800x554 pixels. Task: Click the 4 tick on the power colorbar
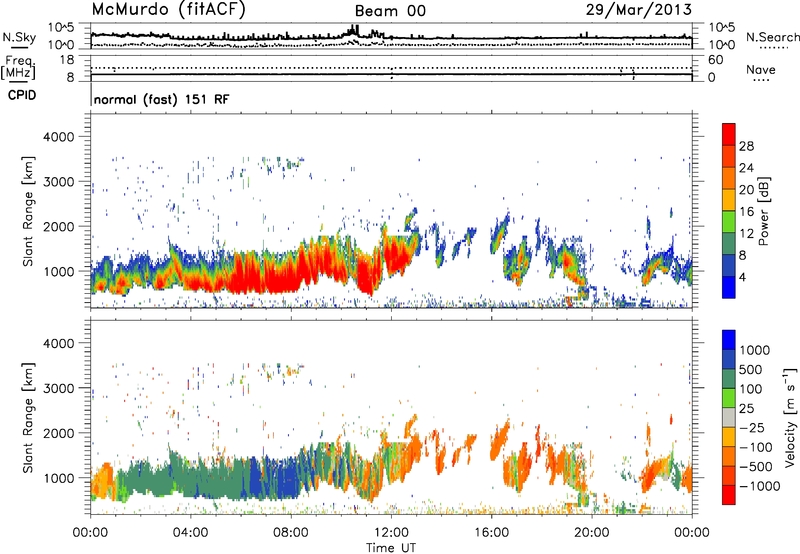743,277
